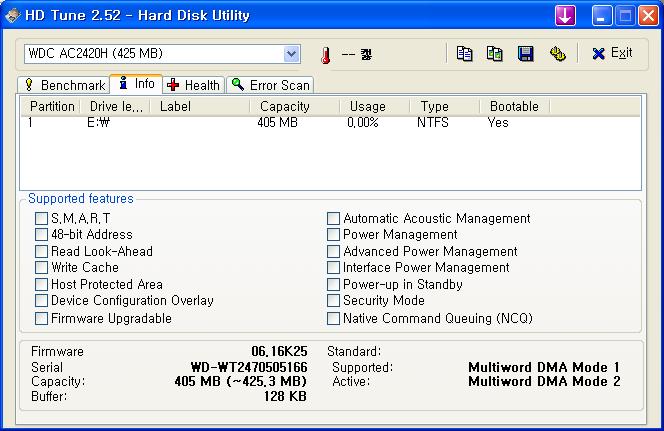Click the red thermometer temperature icon
The height and width of the screenshot is (431, 664).
point(326,55)
